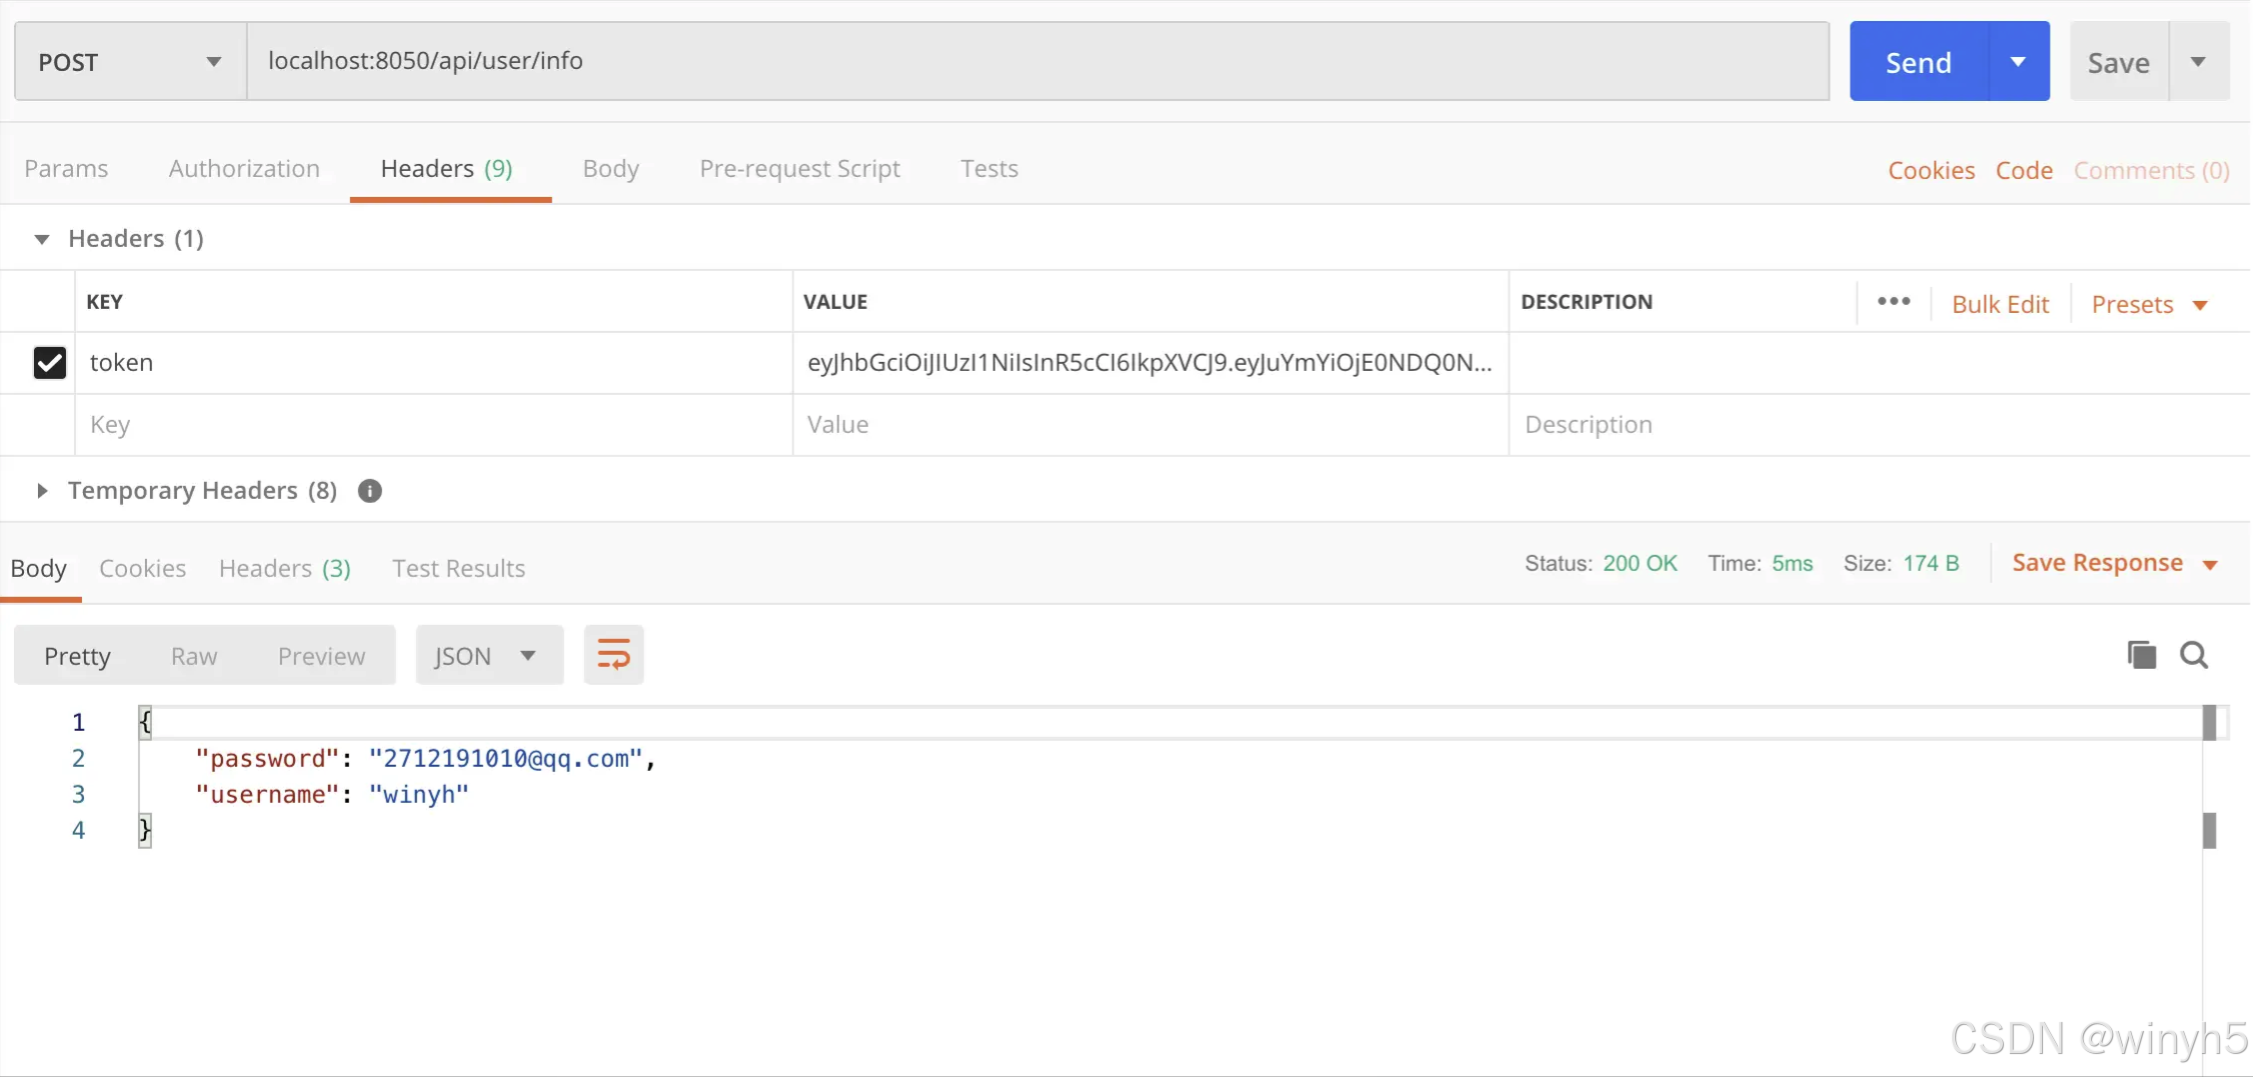2253x1077 pixels.
Task: Open the response Cookies tab
Action: click(x=142, y=568)
